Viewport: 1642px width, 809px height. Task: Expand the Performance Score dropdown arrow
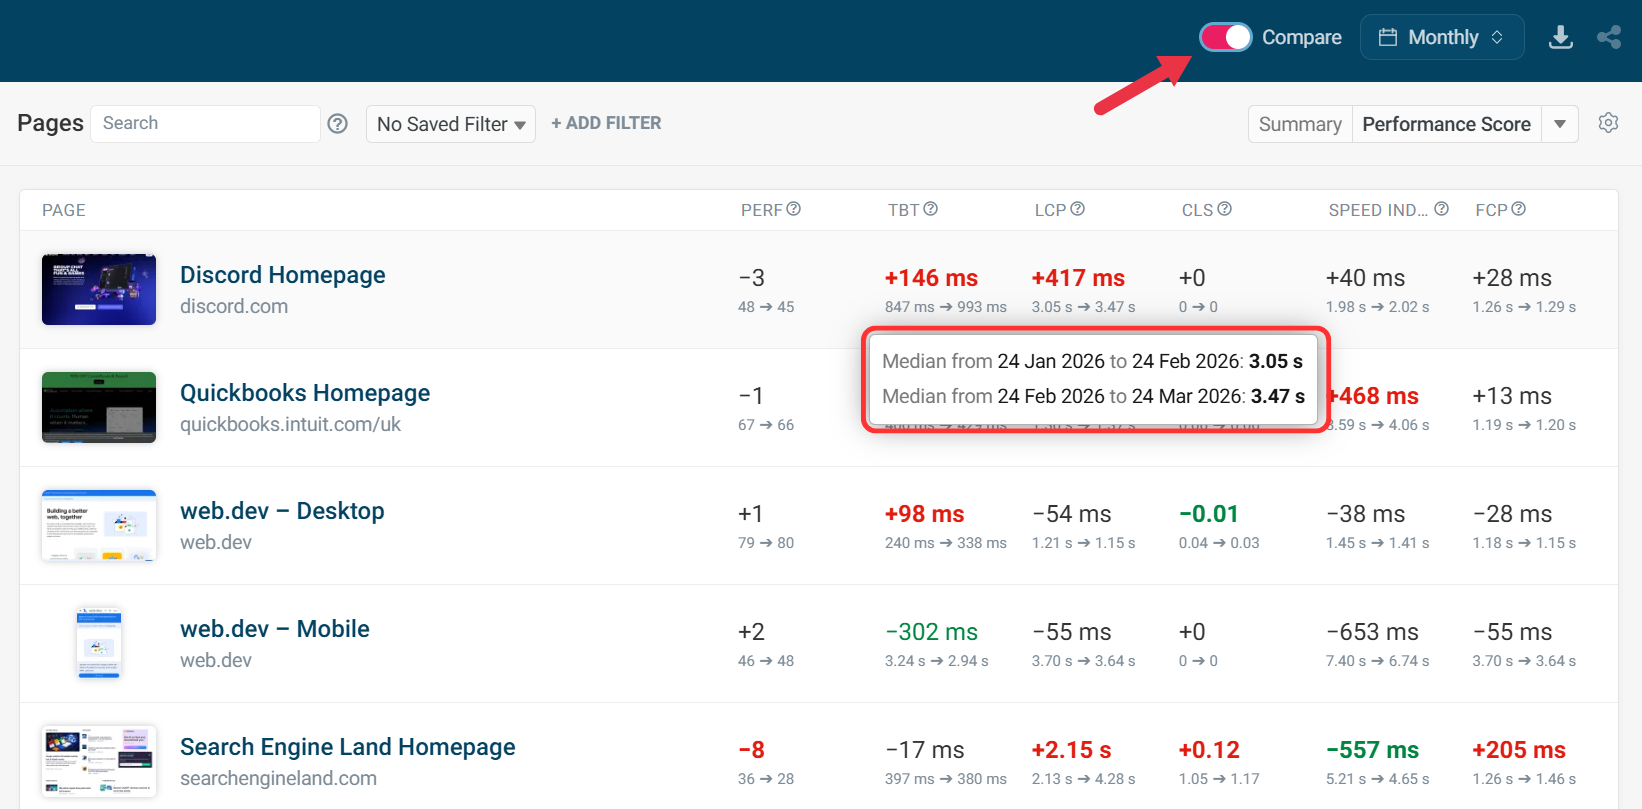pos(1560,124)
